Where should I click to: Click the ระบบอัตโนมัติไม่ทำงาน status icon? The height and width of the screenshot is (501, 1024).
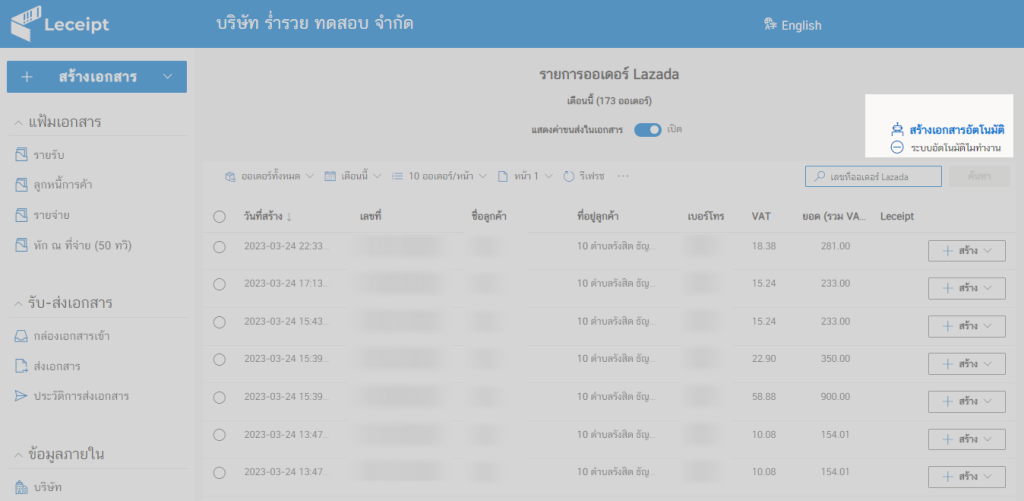pyautogui.click(x=897, y=148)
